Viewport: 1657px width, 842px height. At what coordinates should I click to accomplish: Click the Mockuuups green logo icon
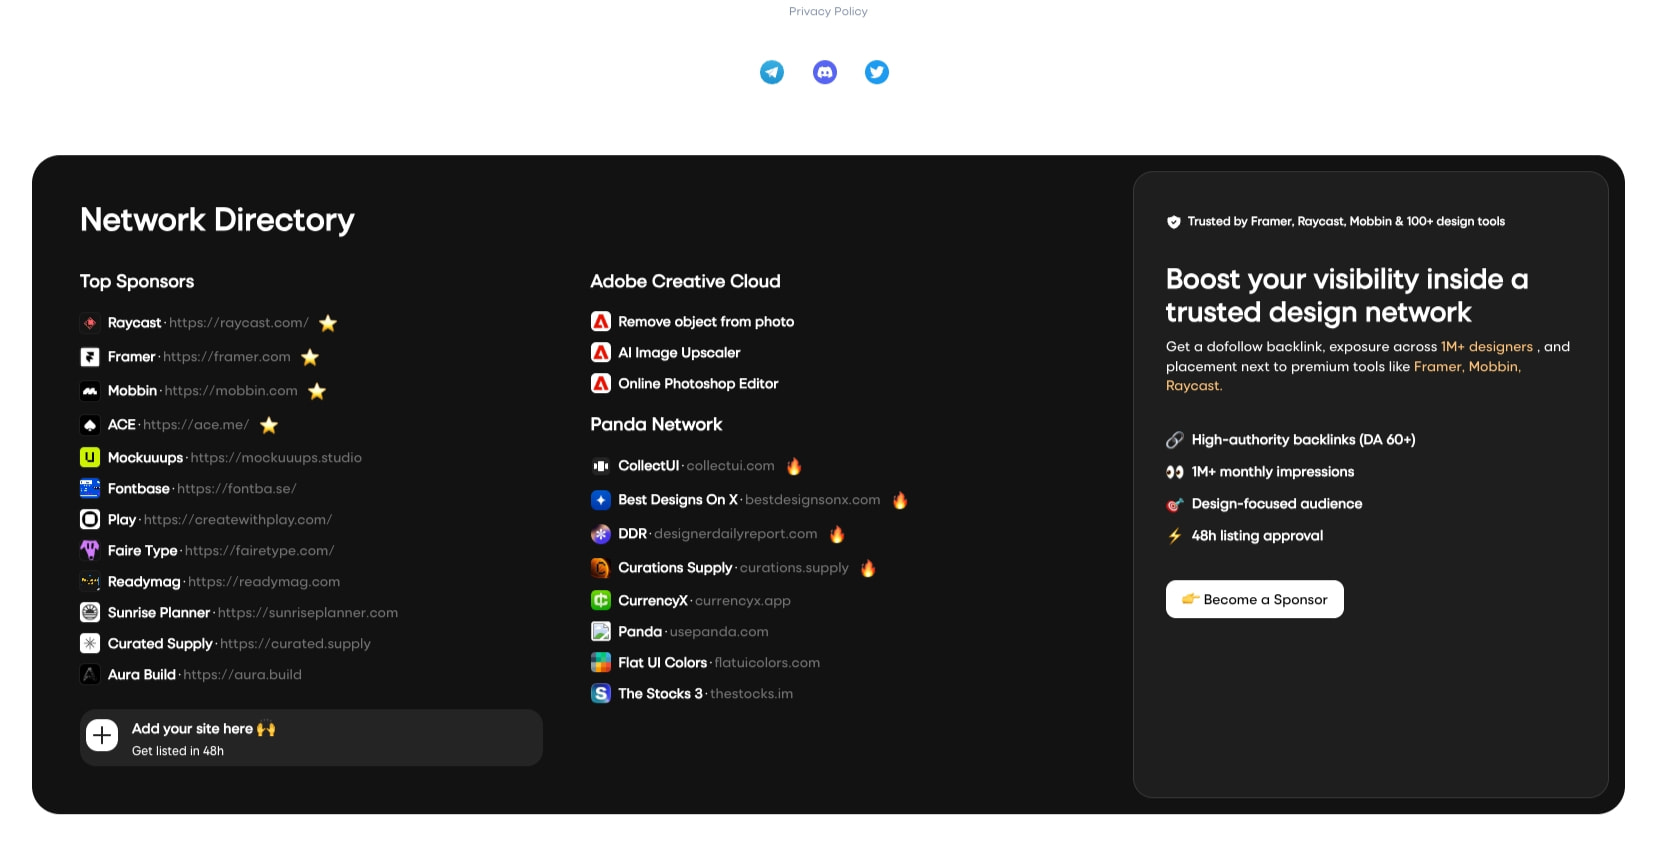[x=90, y=457]
